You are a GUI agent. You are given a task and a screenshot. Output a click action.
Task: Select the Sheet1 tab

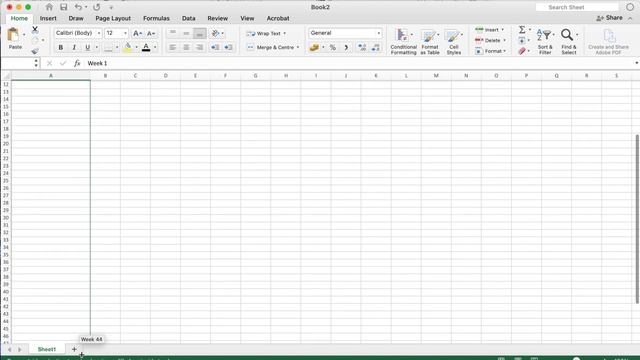[47, 349]
